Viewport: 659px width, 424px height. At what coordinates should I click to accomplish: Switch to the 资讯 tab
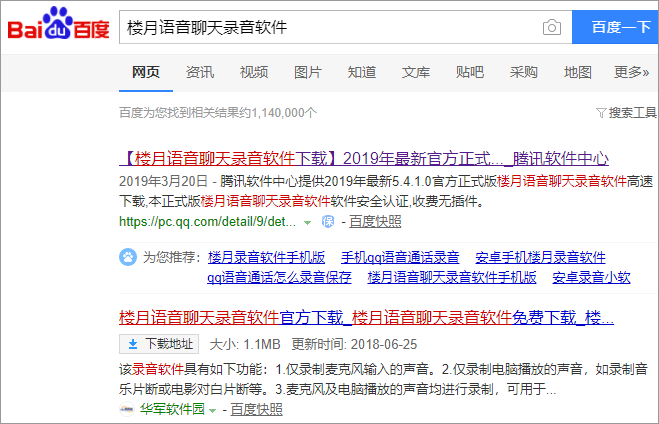[200, 72]
